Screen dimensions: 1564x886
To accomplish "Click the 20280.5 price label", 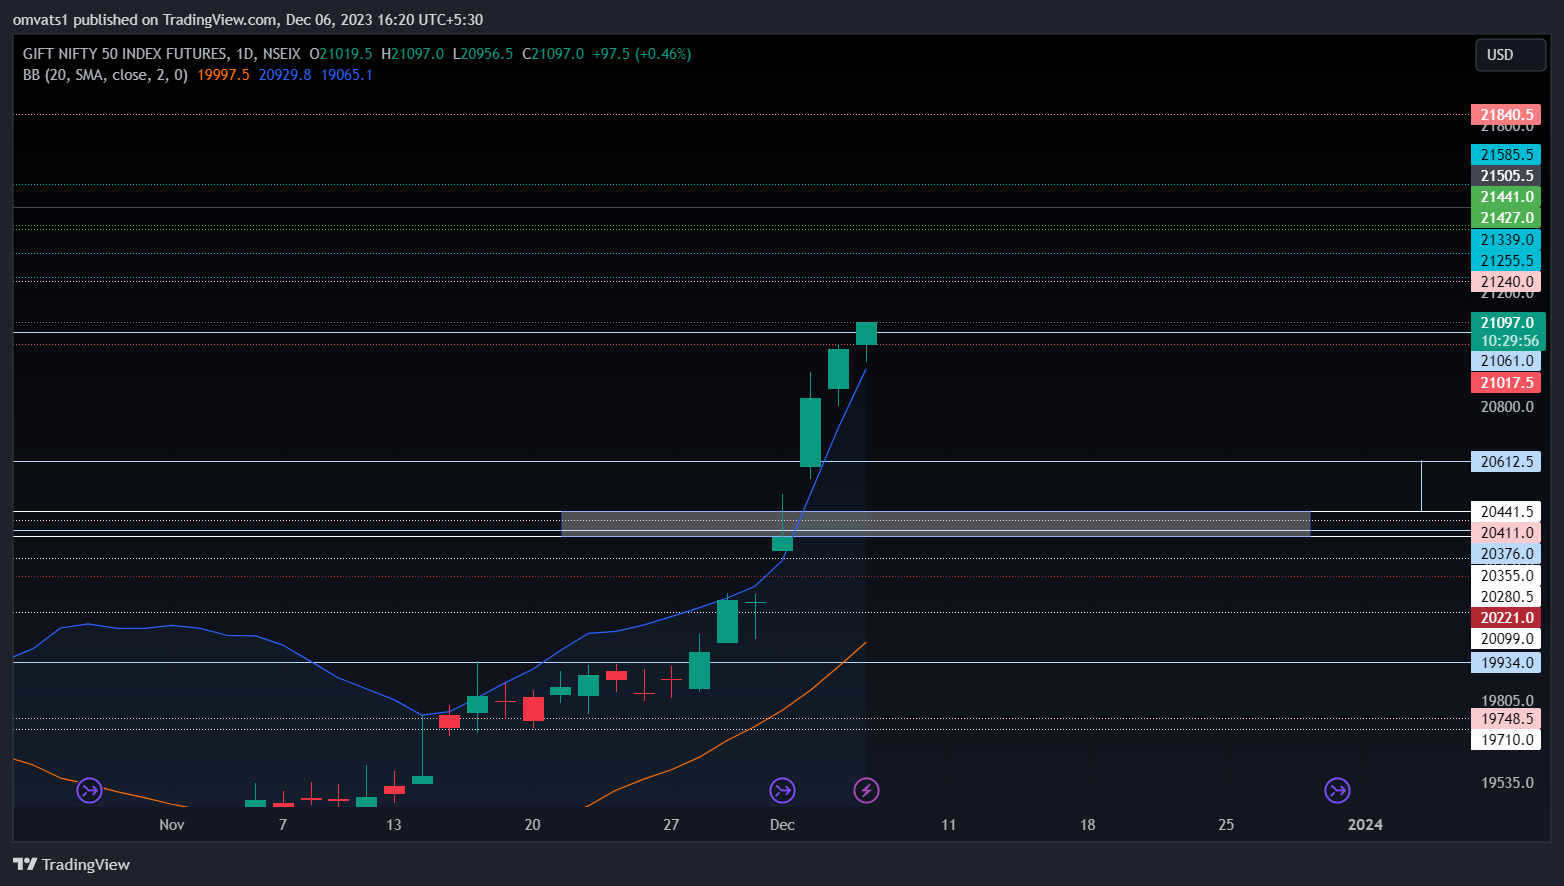I will click(x=1506, y=597).
